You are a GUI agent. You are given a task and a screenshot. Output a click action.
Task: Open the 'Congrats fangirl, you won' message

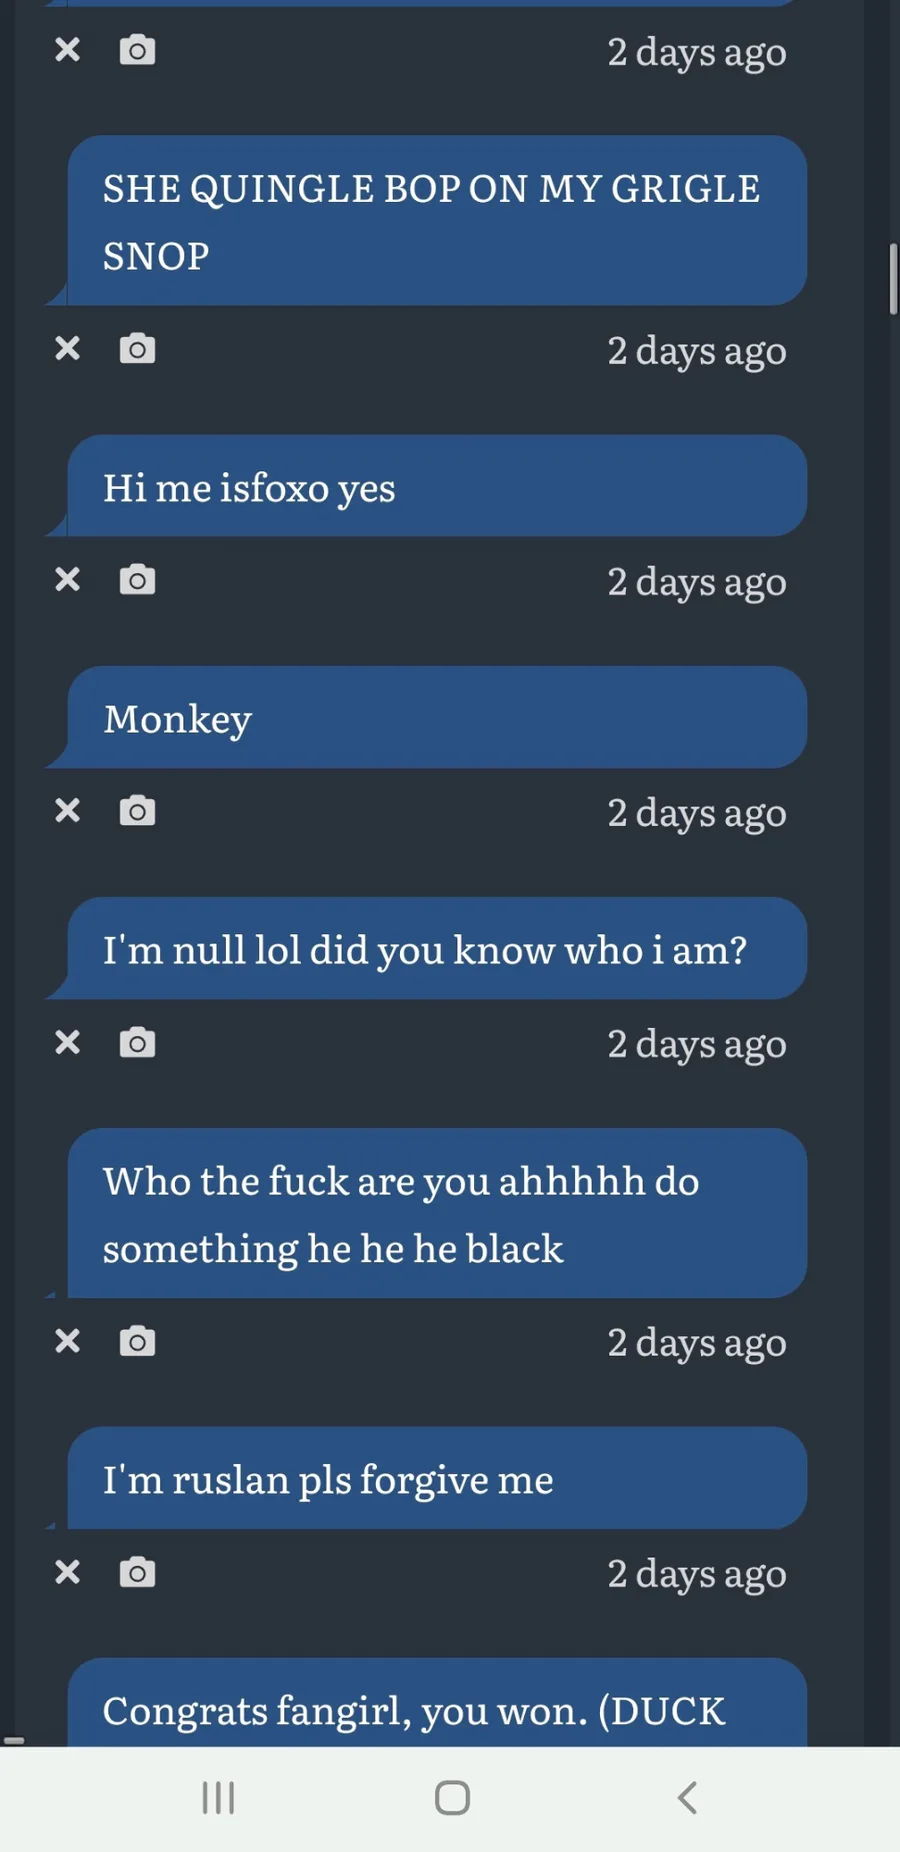click(436, 1705)
